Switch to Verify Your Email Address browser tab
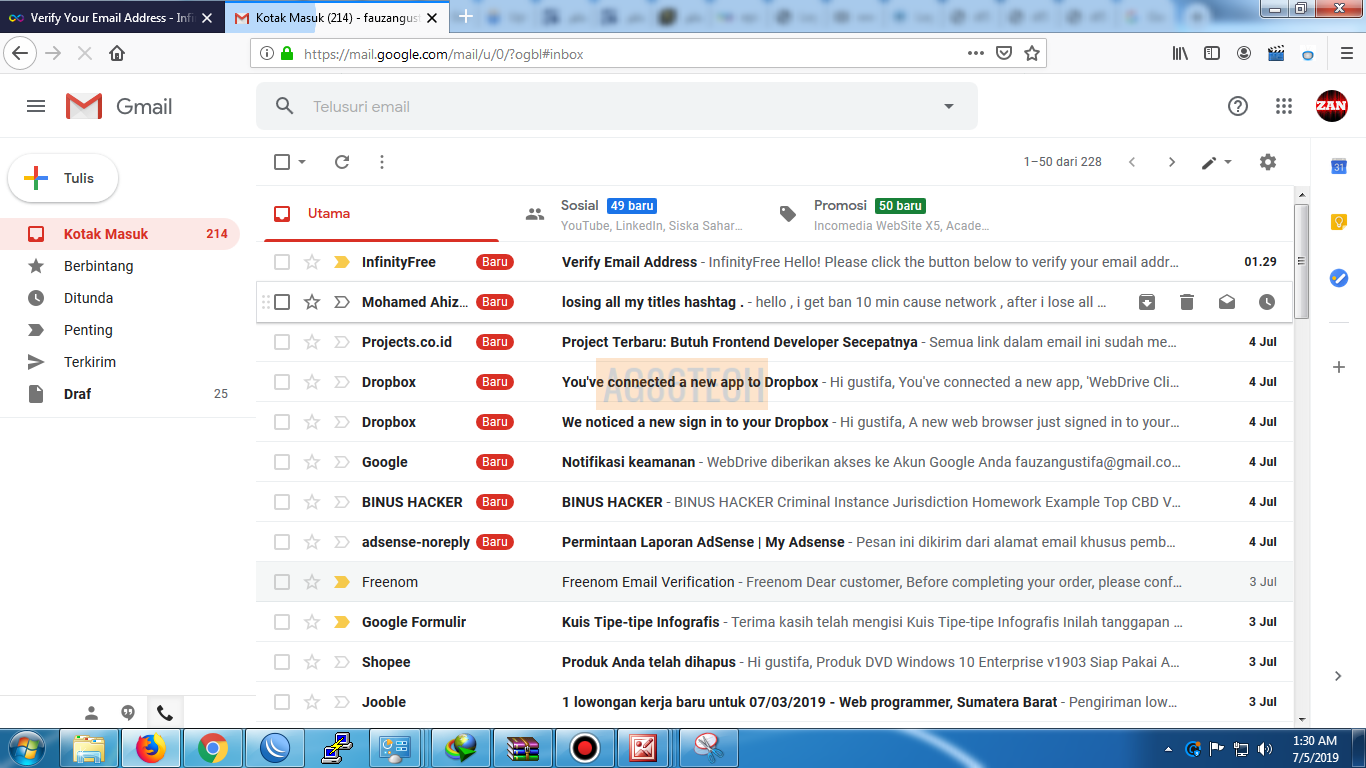 (x=111, y=17)
